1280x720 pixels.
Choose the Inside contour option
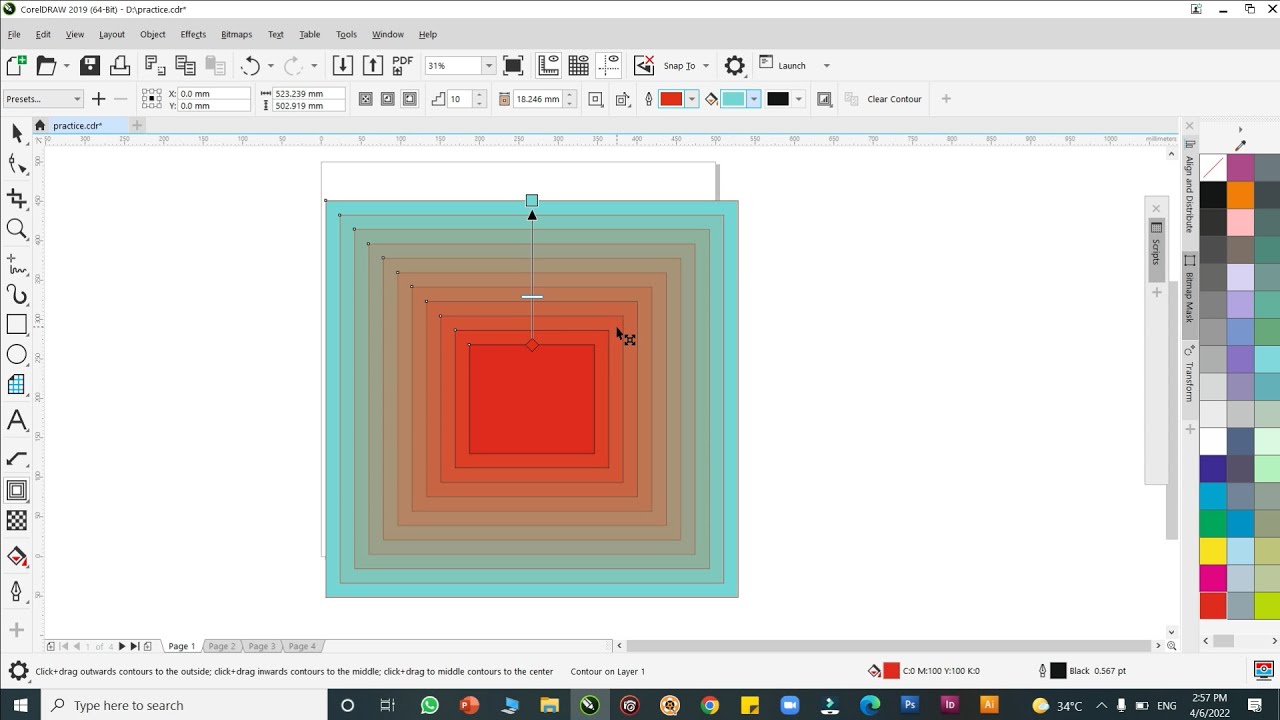tap(387, 99)
